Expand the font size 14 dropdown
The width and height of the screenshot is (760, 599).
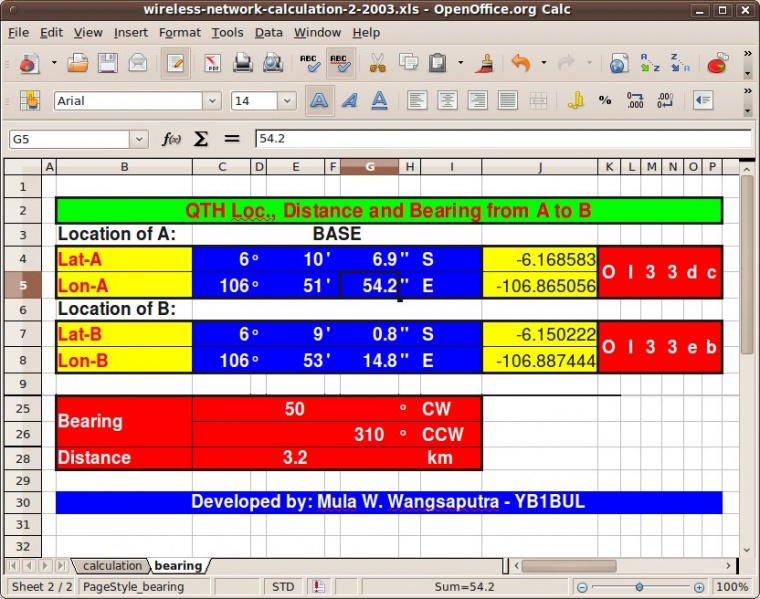[288, 101]
